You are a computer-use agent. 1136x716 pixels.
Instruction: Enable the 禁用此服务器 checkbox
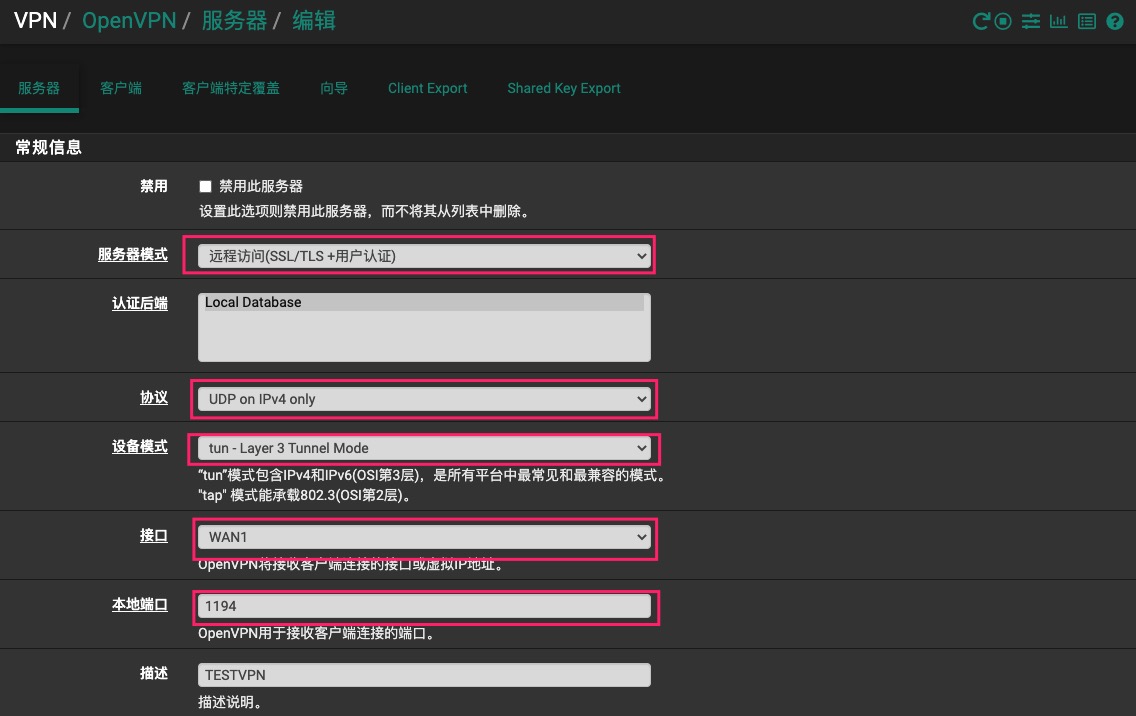pyautogui.click(x=206, y=186)
